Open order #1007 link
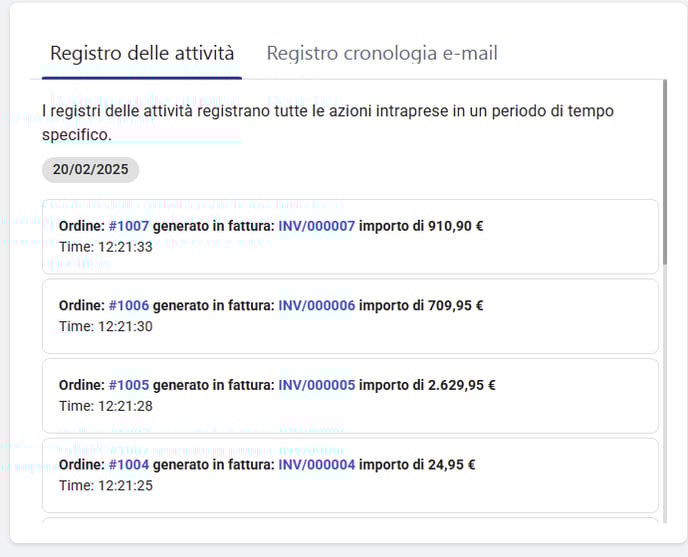Screen dimensions: 688x557 pyautogui.click(x=128, y=226)
